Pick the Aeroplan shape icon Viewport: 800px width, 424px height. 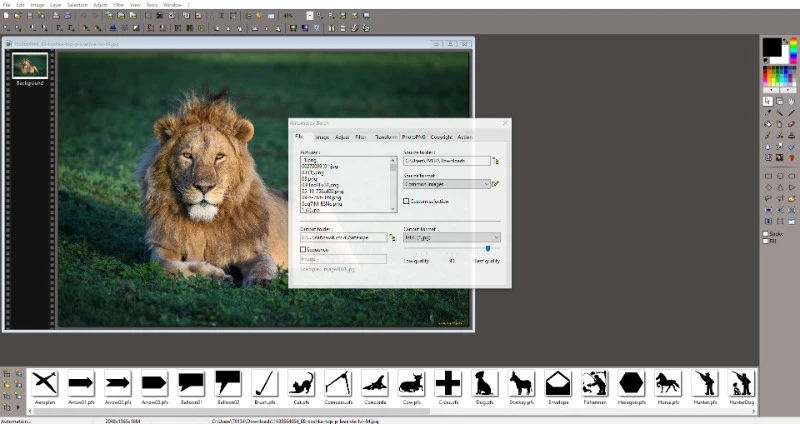click(x=44, y=382)
